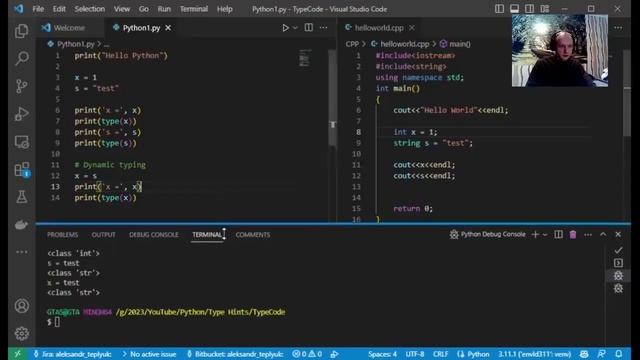
Task: Click the left editor minimap
Action: 304,58
